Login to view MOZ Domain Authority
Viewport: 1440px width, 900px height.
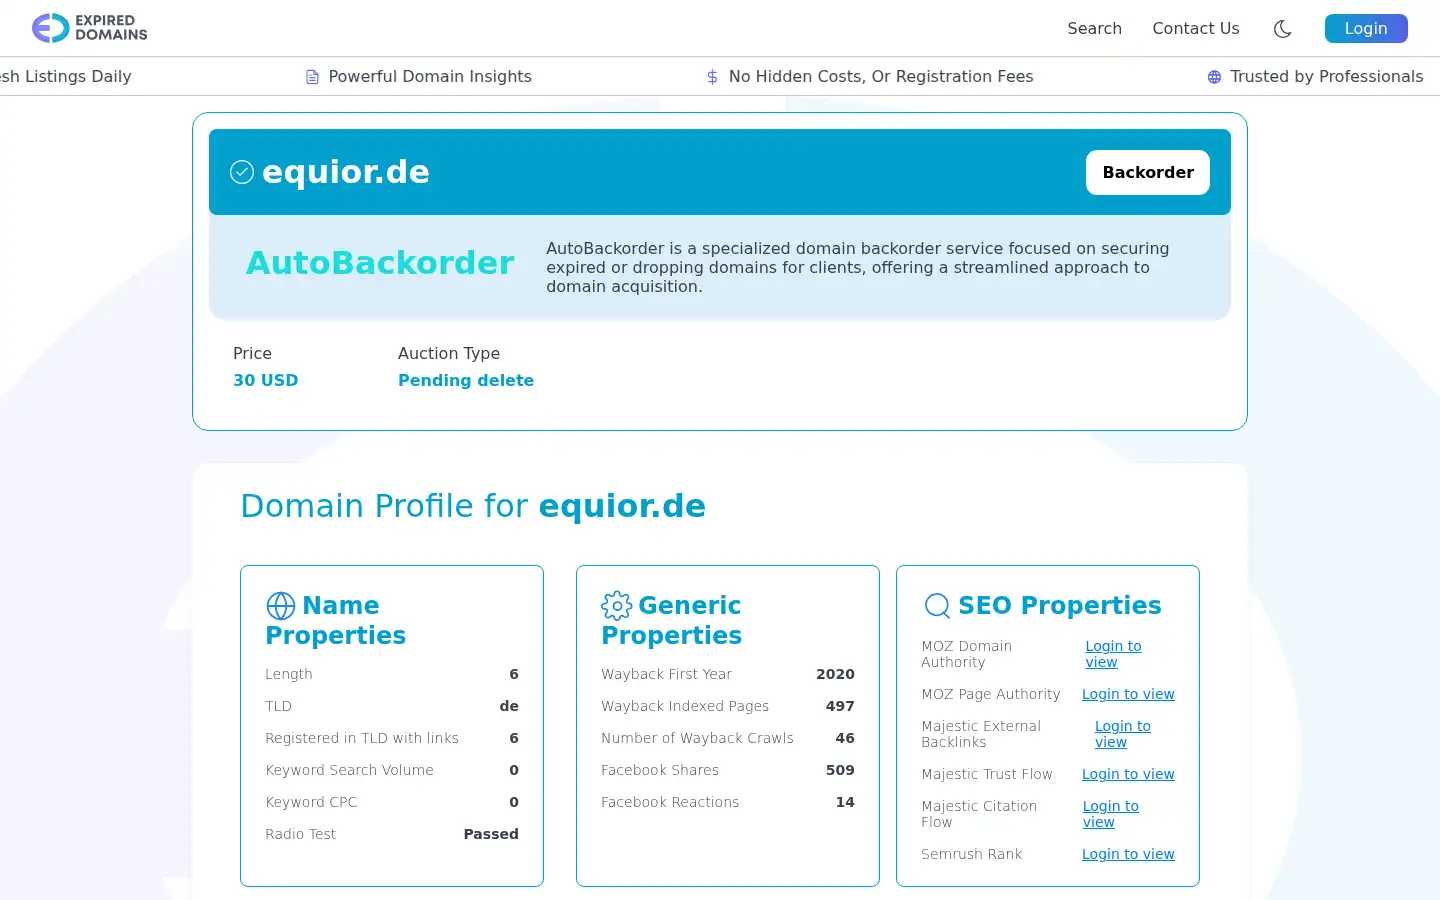[x=1113, y=654]
